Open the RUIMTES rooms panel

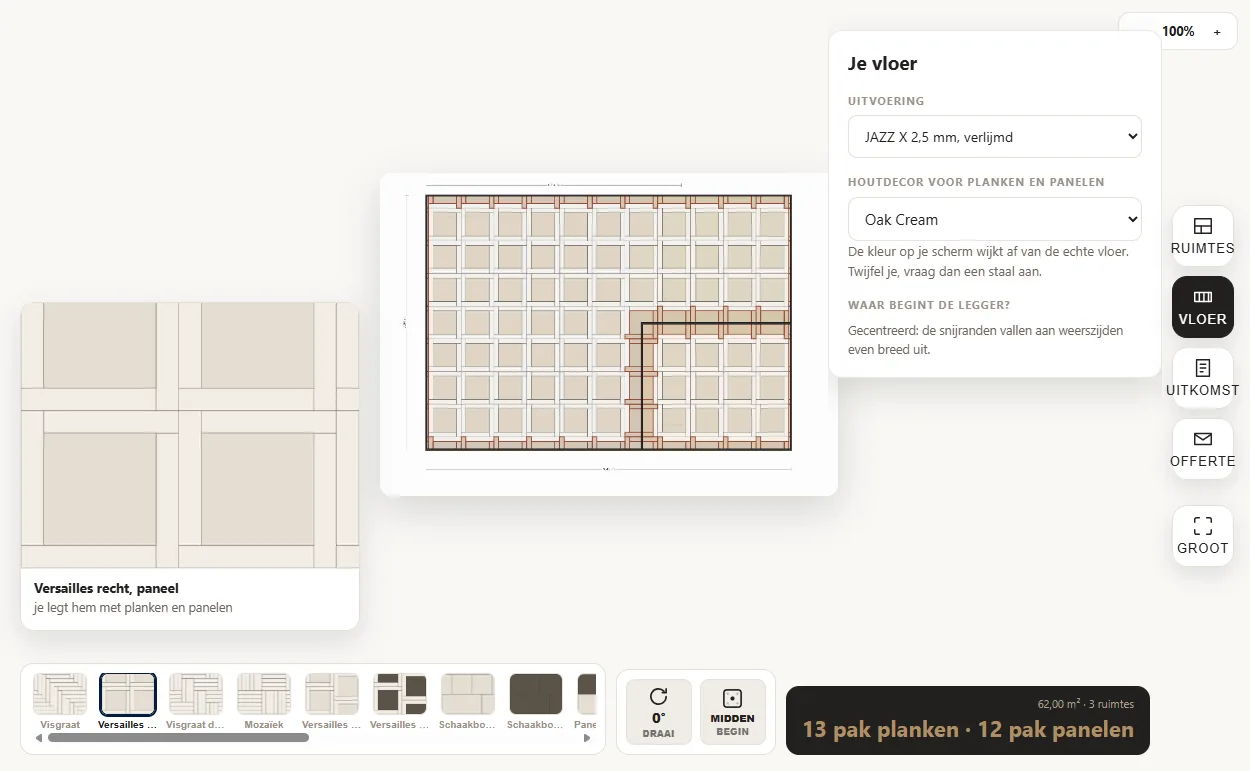coord(1202,236)
